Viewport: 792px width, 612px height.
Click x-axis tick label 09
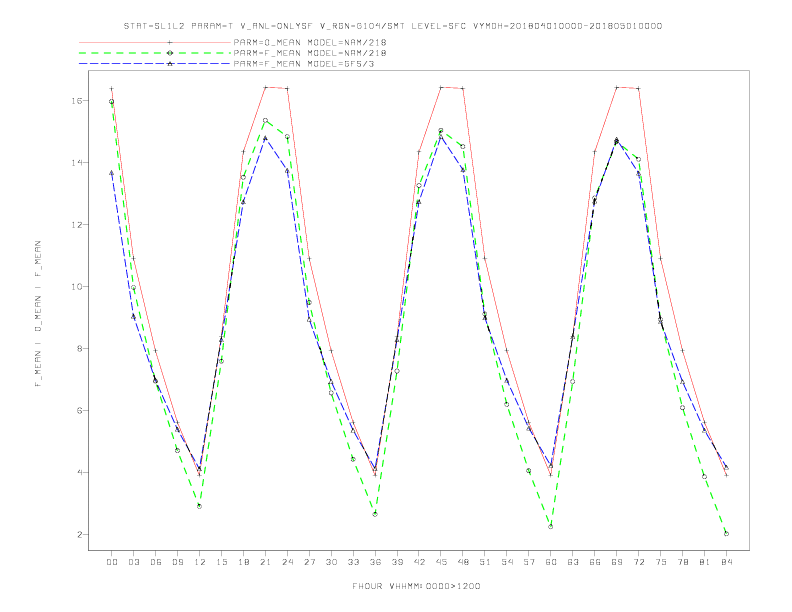click(177, 562)
